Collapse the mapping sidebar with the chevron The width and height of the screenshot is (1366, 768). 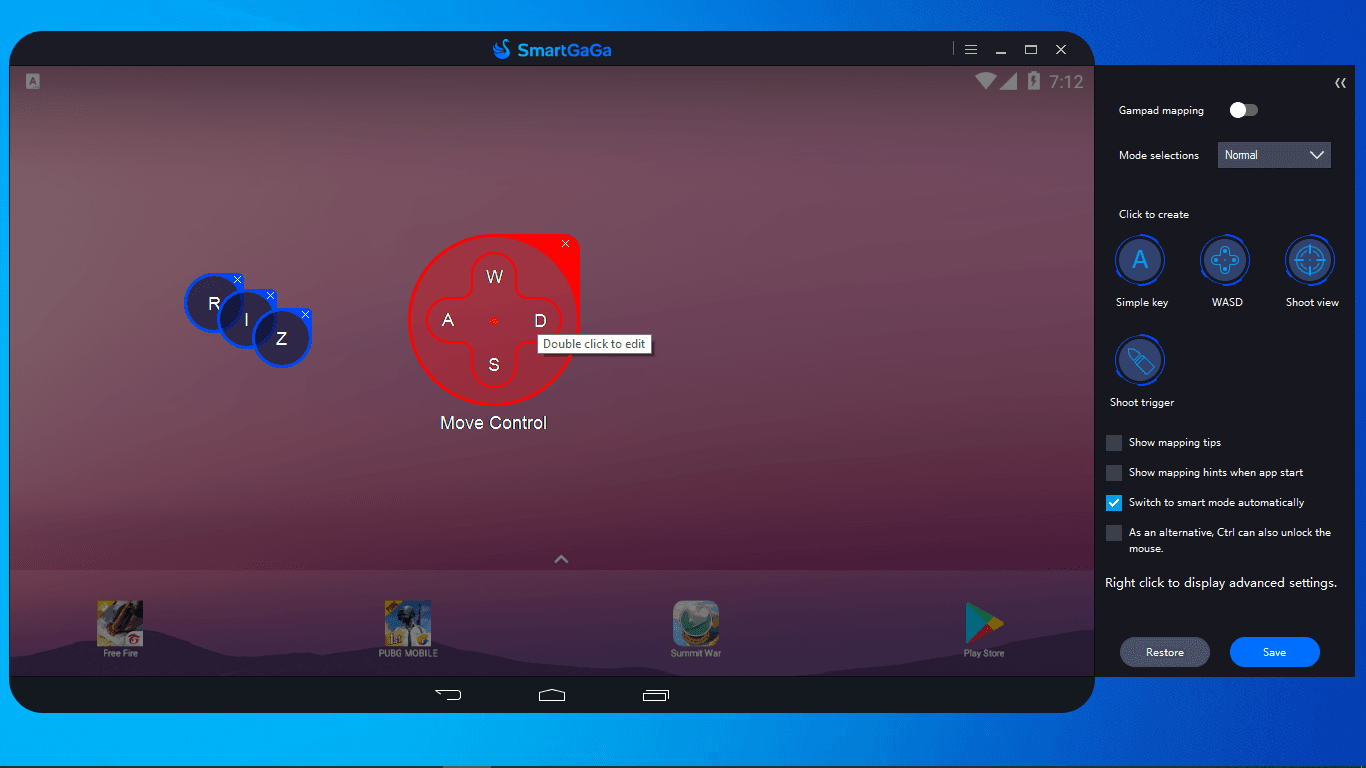pos(1340,83)
